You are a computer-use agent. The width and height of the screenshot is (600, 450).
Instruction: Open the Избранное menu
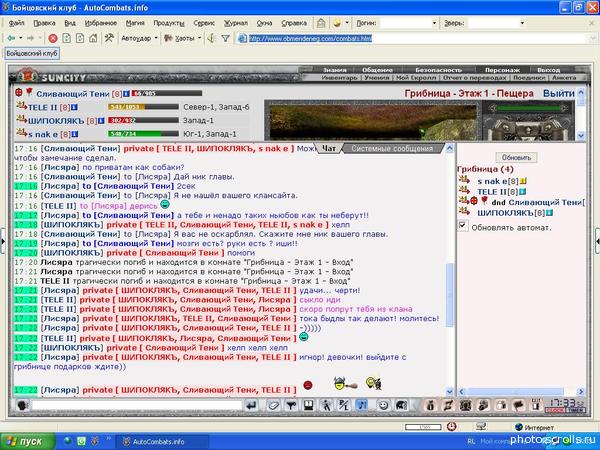[101, 23]
